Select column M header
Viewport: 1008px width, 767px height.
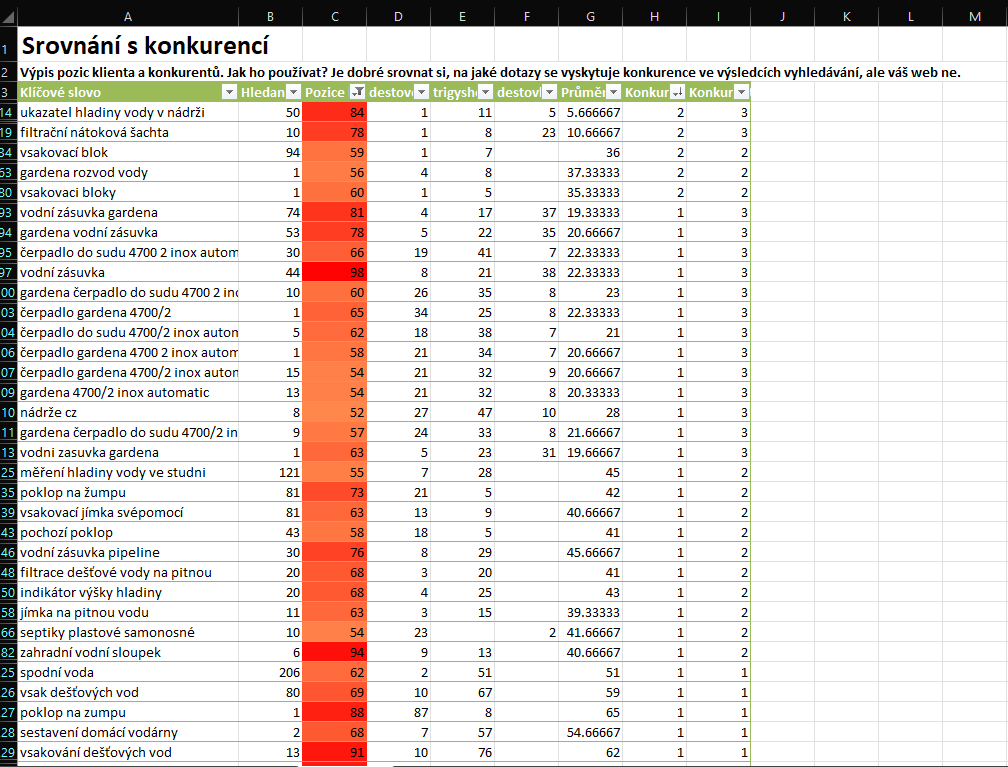tap(975, 17)
